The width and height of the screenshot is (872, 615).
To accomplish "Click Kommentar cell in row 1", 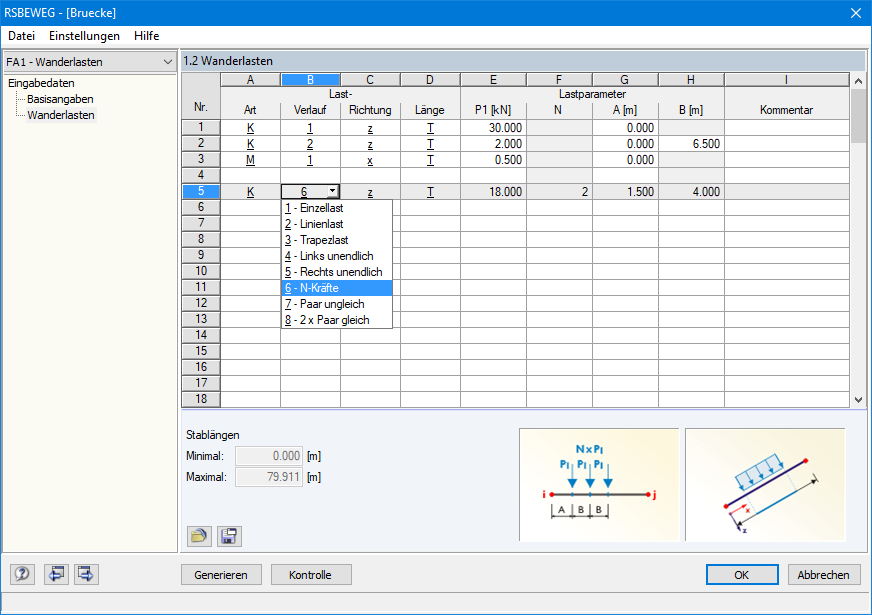I will [787, 128].
